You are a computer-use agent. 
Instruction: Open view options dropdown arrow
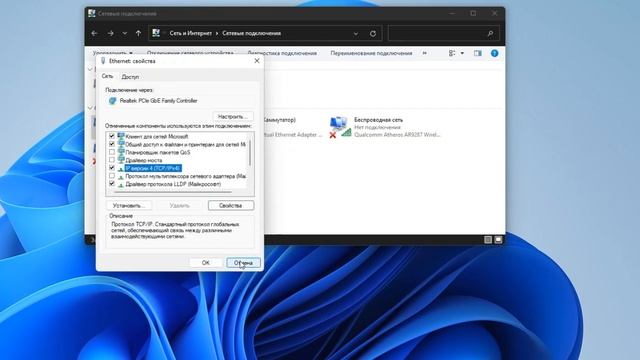[462, 53]
